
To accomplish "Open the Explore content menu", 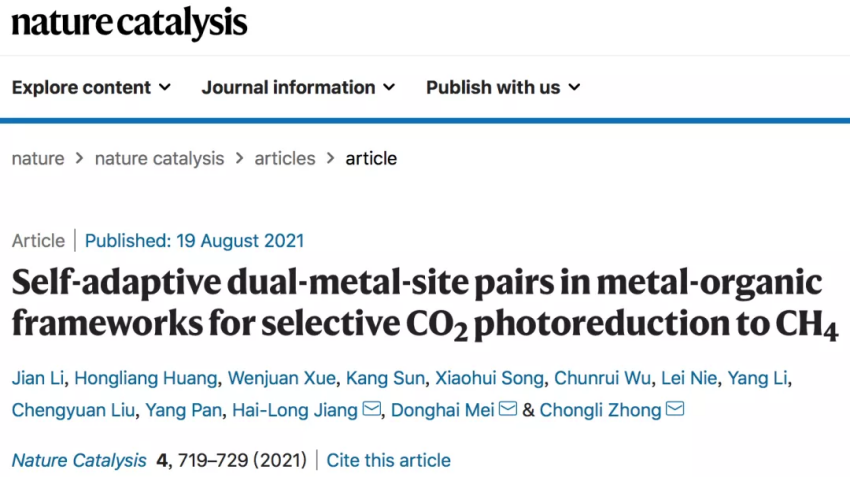I will pos(91,87).
